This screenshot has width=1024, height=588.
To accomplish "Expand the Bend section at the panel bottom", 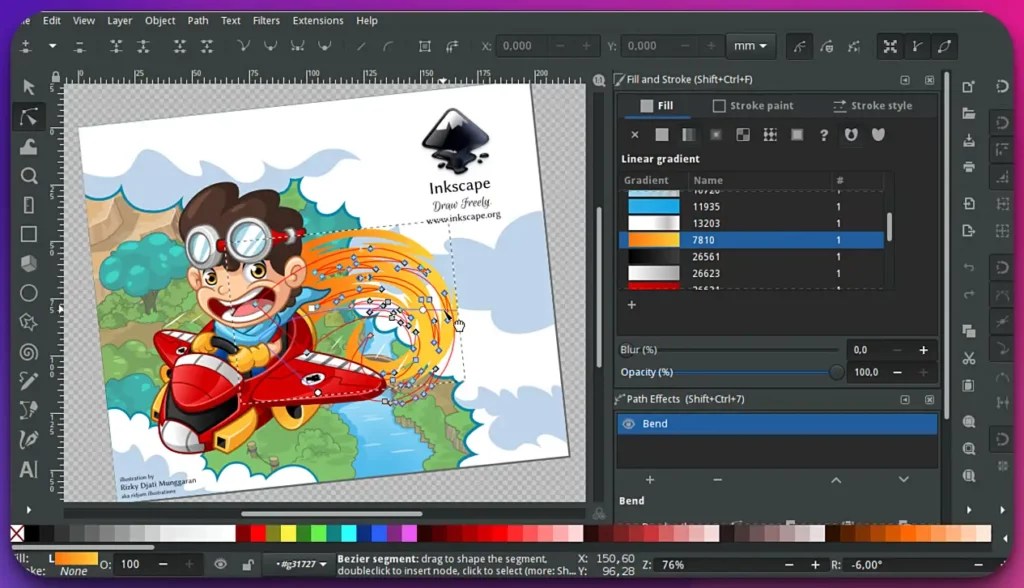I will click(x=631, y=500).
